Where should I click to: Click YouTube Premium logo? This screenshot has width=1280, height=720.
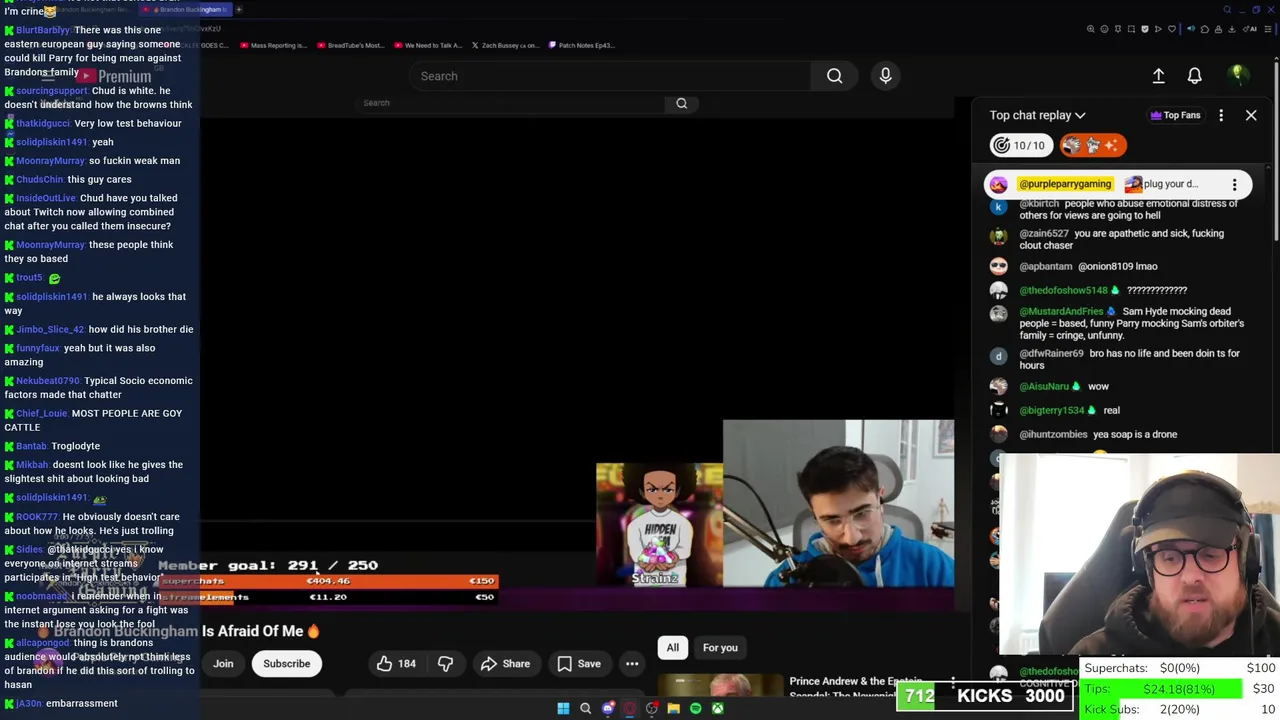point(113,76)
